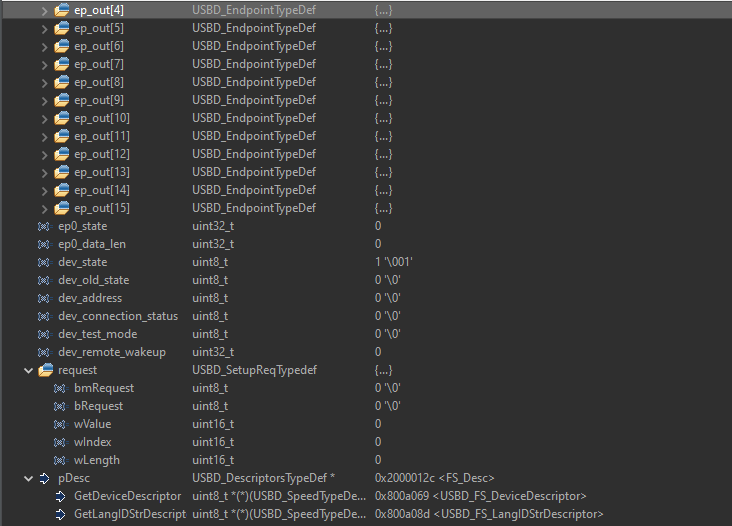Click the ep_out[4] struct icon

[x=62, y=10]
